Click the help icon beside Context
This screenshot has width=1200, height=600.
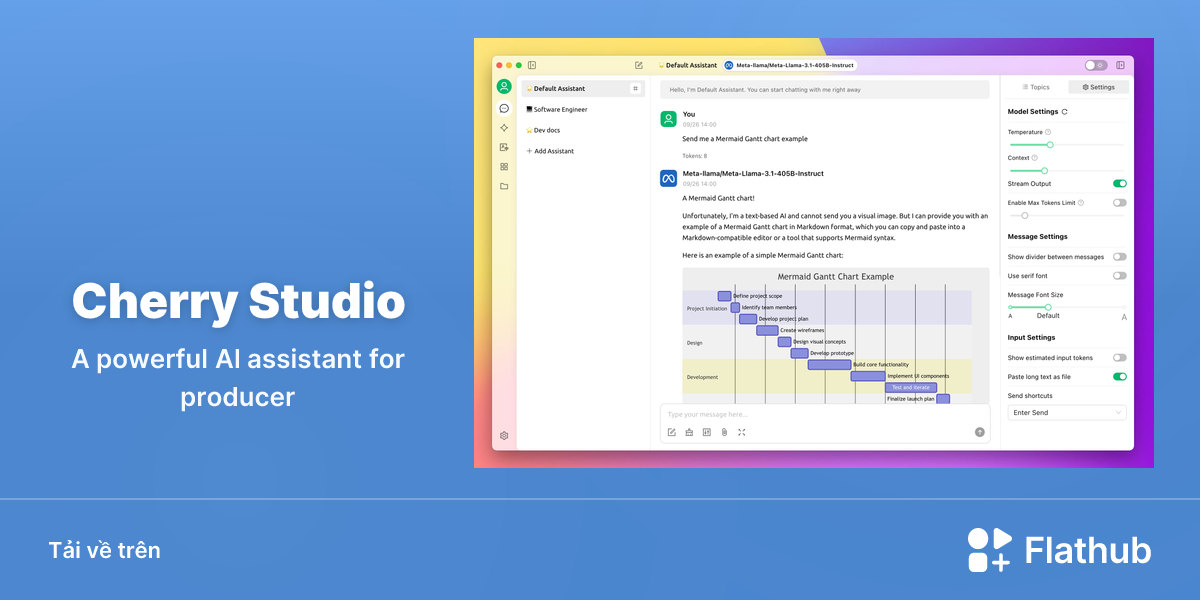pyautogui.click(x=1034, y=158)
